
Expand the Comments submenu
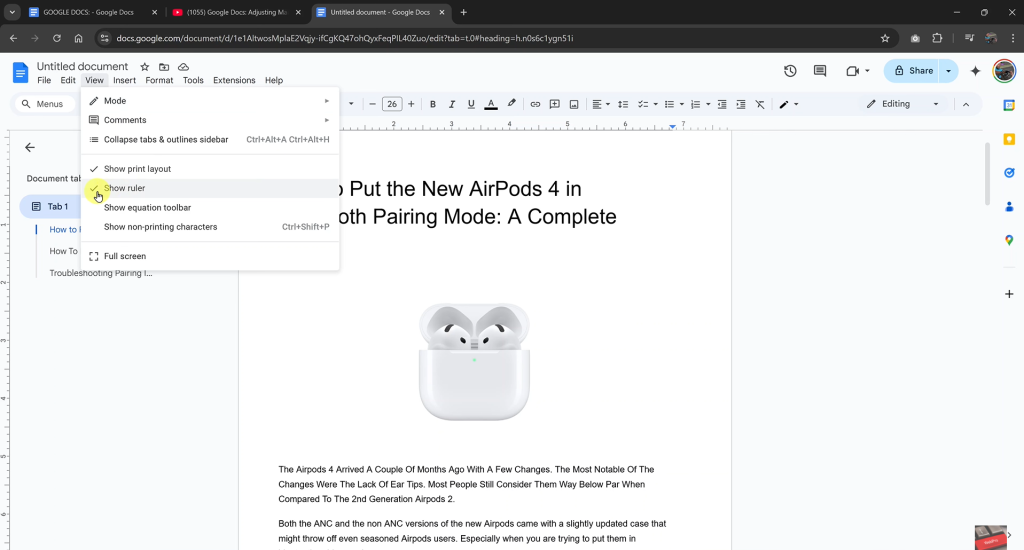210,120
